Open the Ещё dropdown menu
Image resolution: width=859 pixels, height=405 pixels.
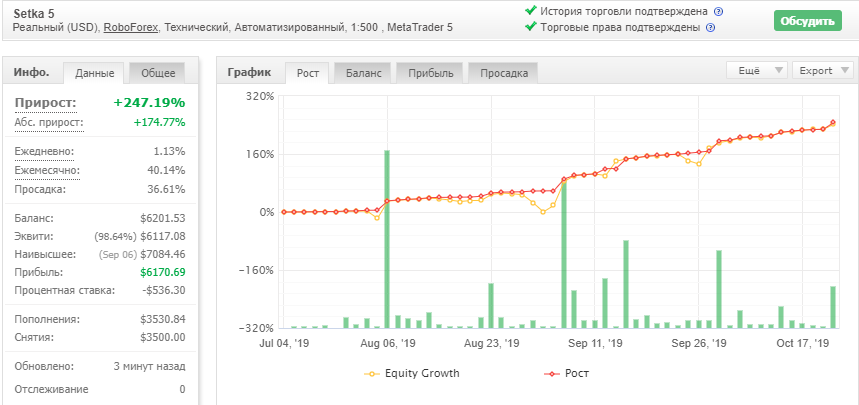coord(757,70)
